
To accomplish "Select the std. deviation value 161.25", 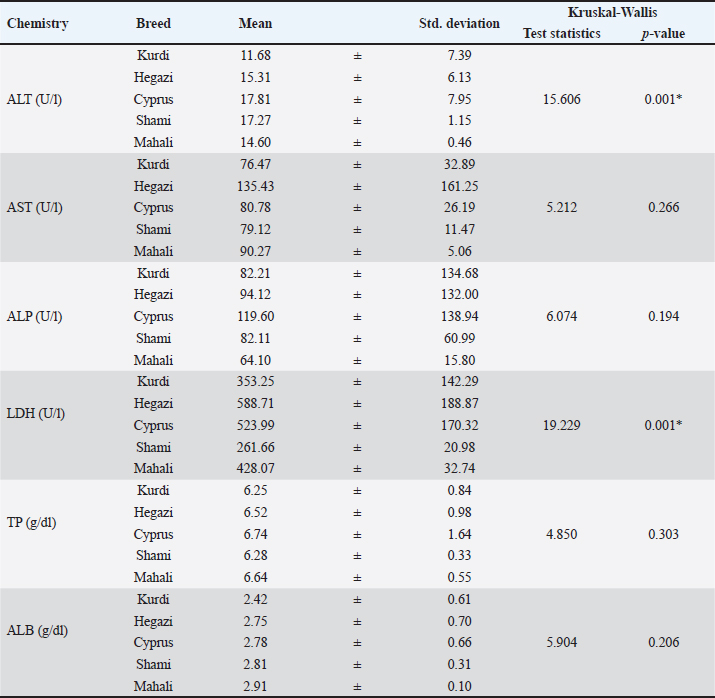I will [459, 186].
